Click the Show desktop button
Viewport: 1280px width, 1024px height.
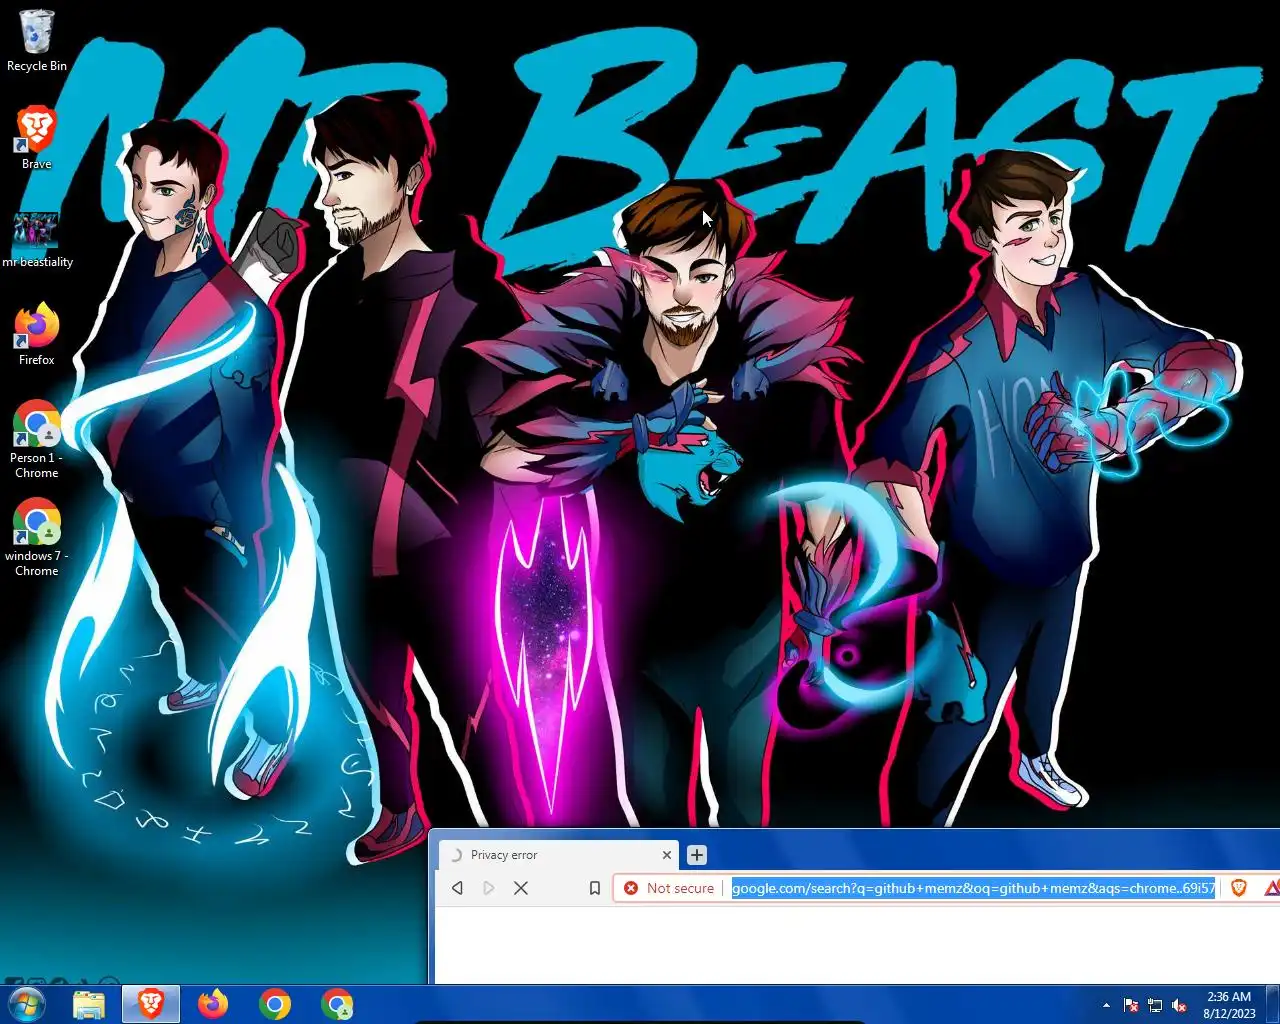(1273, 1004)
